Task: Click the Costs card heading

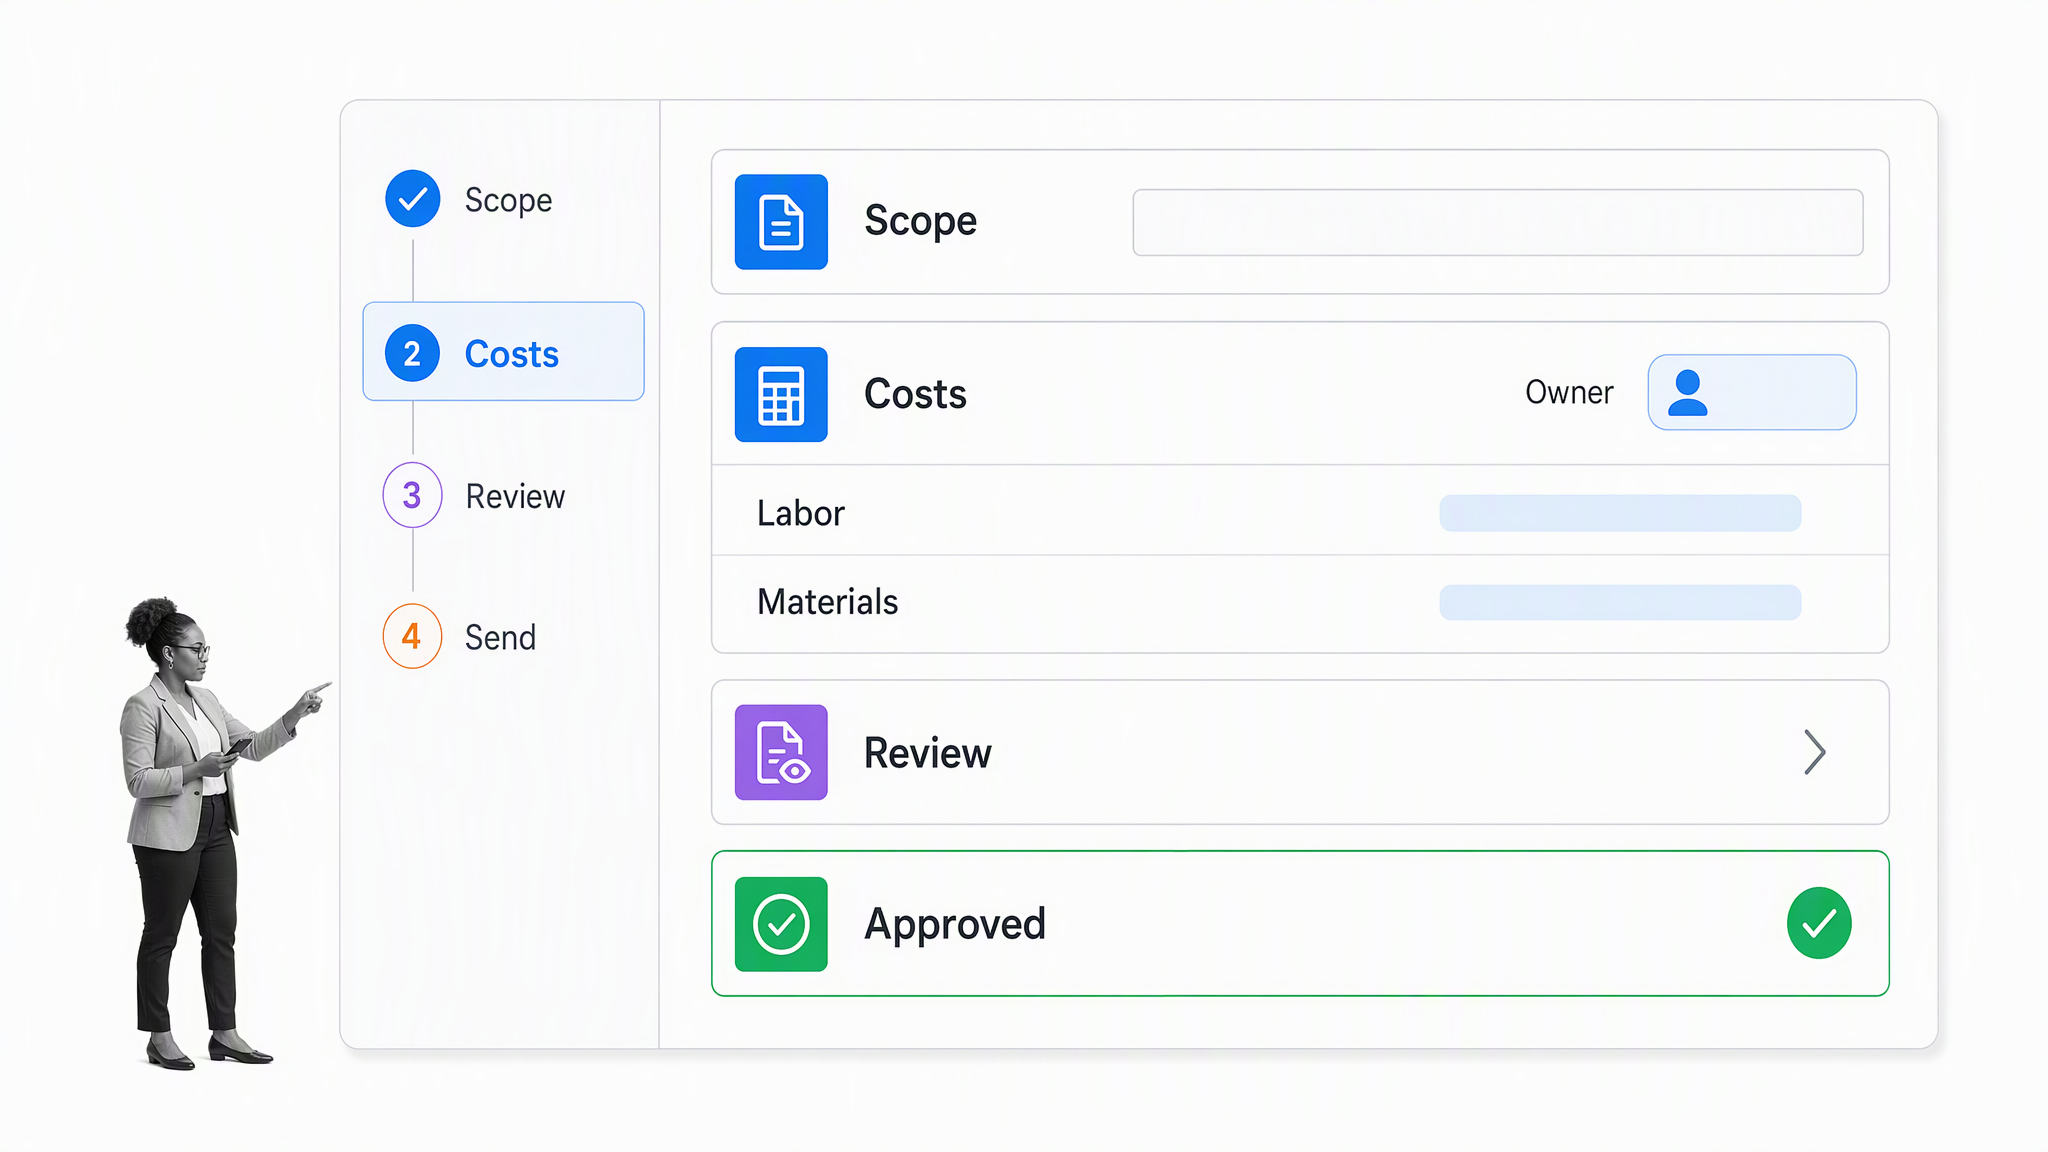Action: (x=915, y=394)
